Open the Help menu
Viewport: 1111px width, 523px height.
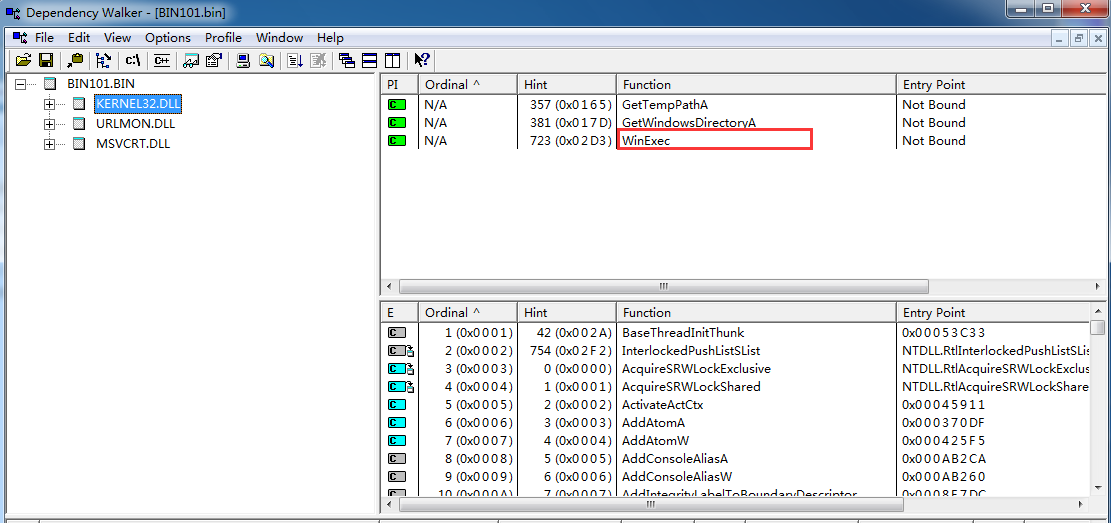click(x=330, y=38)
